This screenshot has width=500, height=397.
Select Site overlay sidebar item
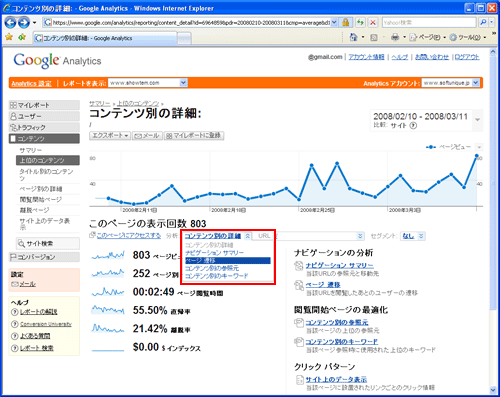pyautogui.click(x=45, y=224)
